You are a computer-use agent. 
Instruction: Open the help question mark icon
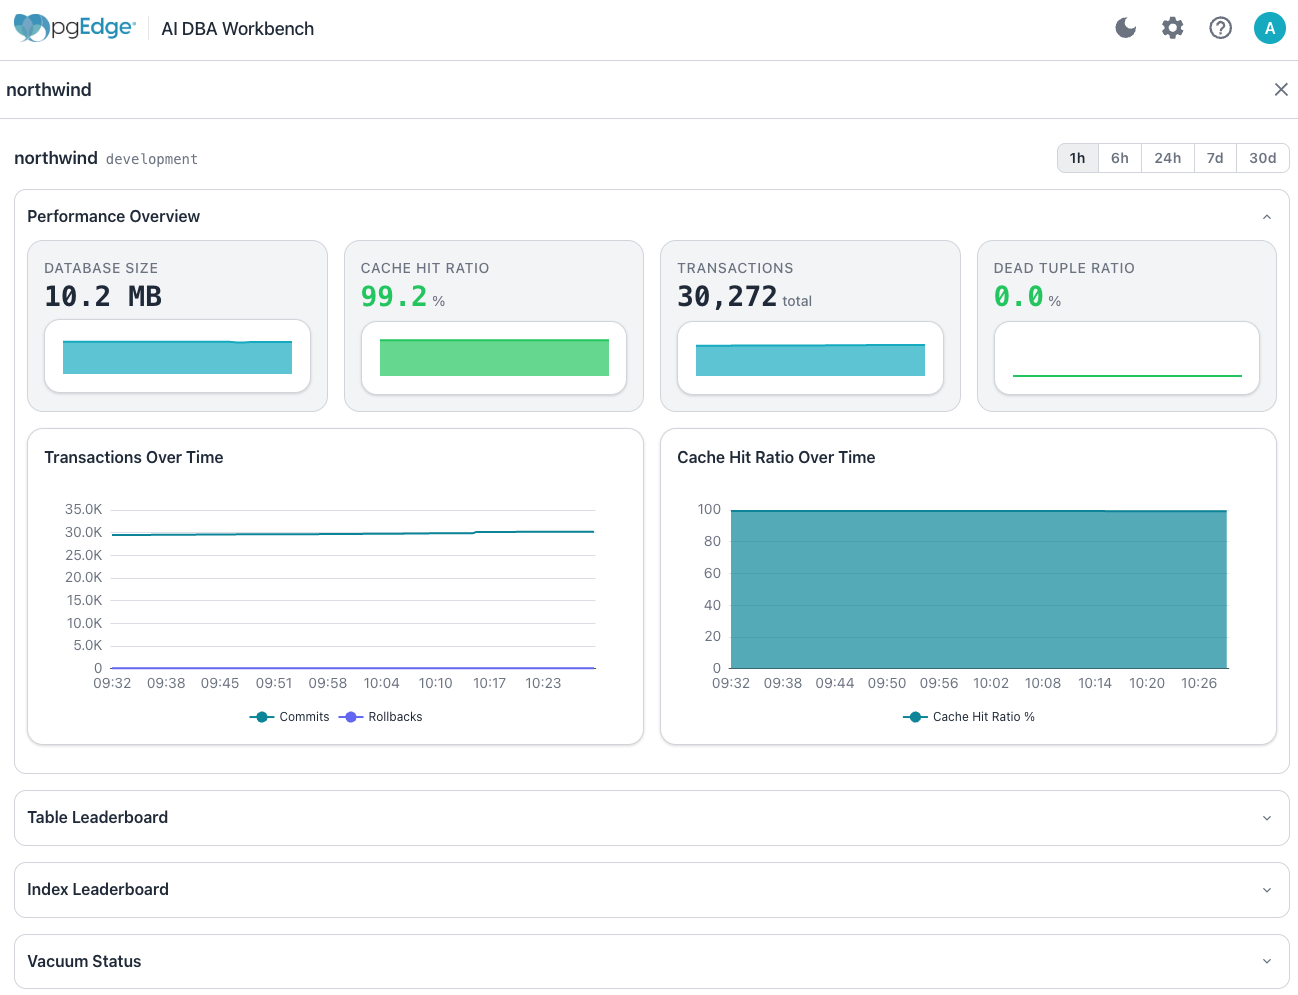coord(1220,28)
